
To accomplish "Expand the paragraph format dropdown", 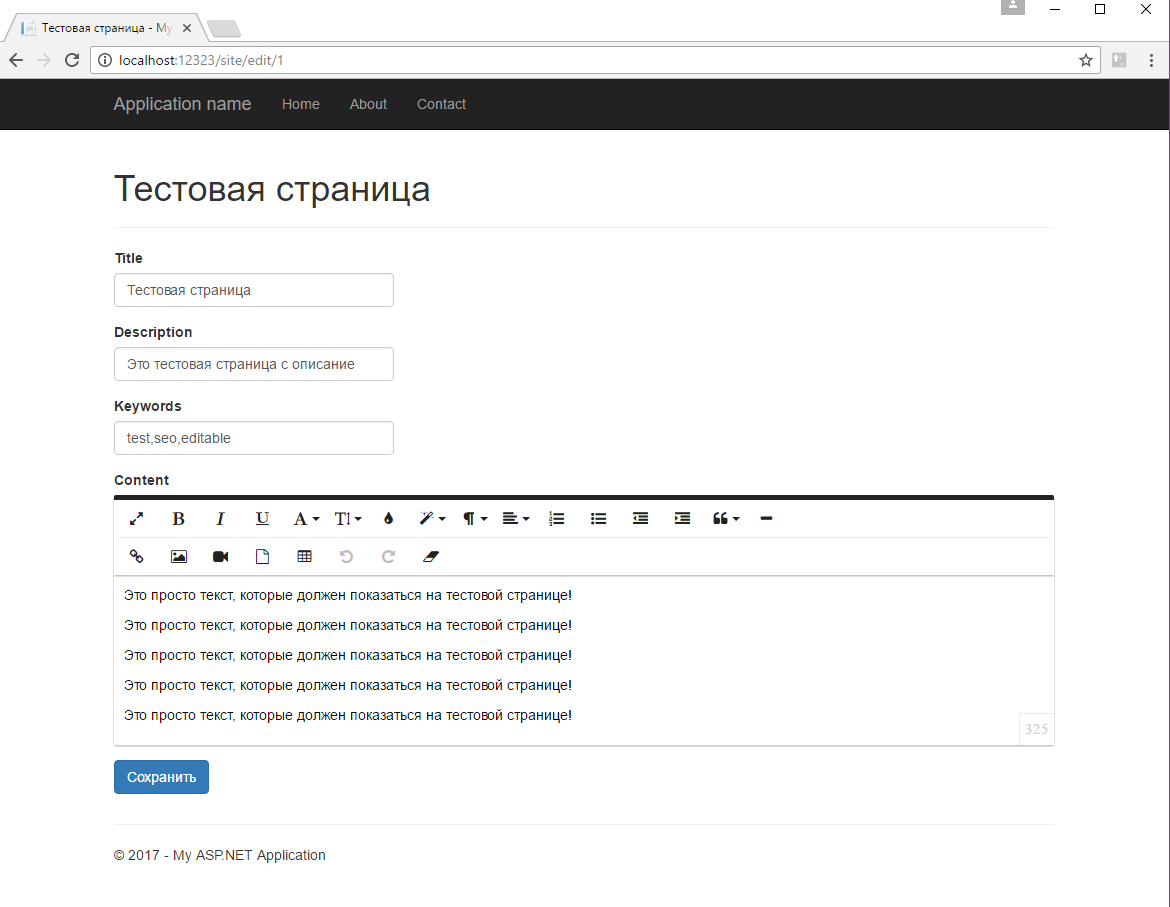I will pyautogui.click(x=475, y=518).
